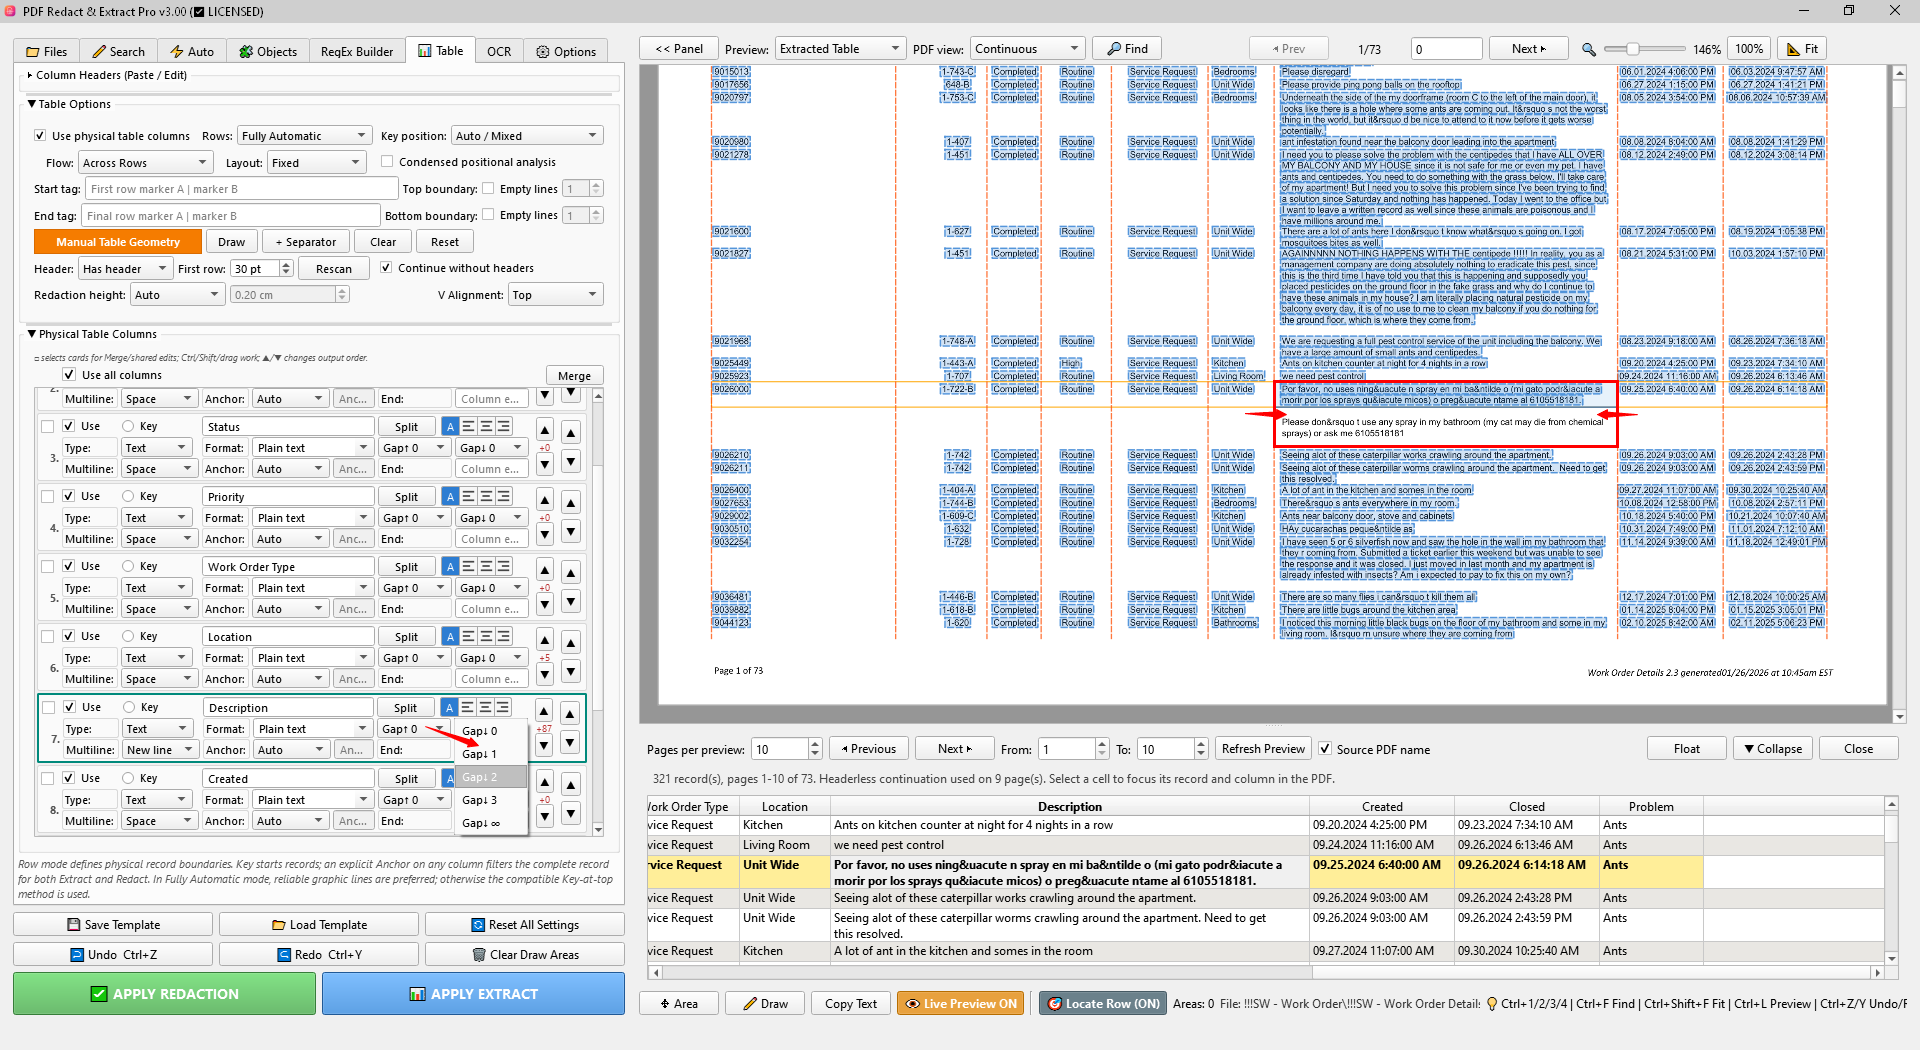Image resolution: width=1920 pixels, height=1050 pixels.
Task: Switch to the Search tab
Action: coord(118,51)
